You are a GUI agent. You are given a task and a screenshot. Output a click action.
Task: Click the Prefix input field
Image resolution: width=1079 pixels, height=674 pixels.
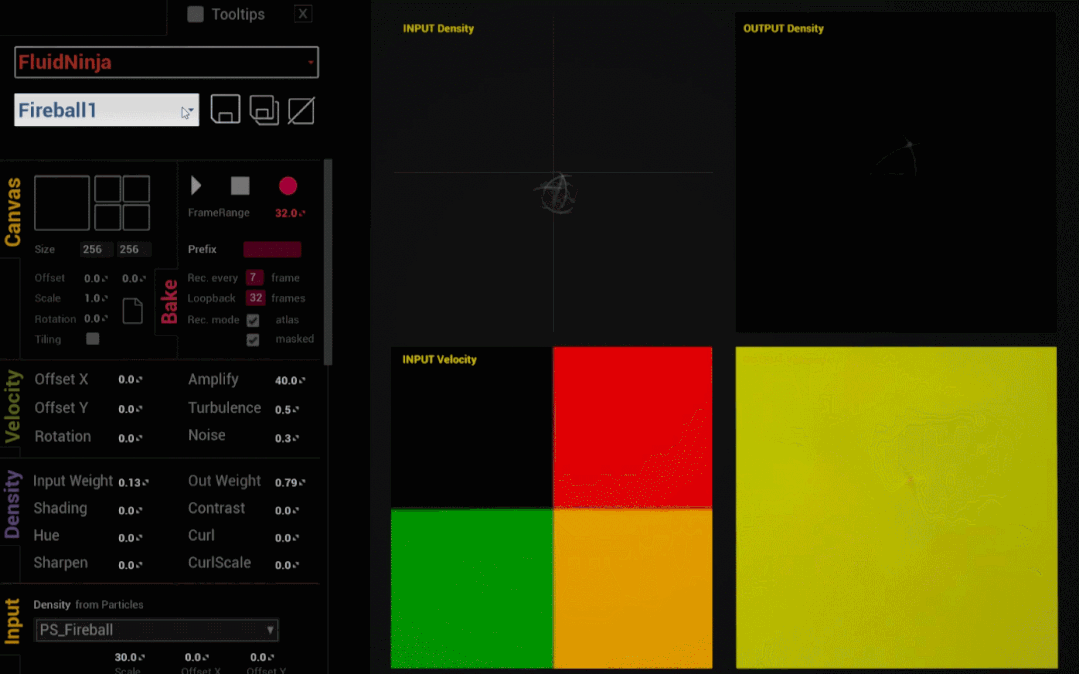[272, 249]
